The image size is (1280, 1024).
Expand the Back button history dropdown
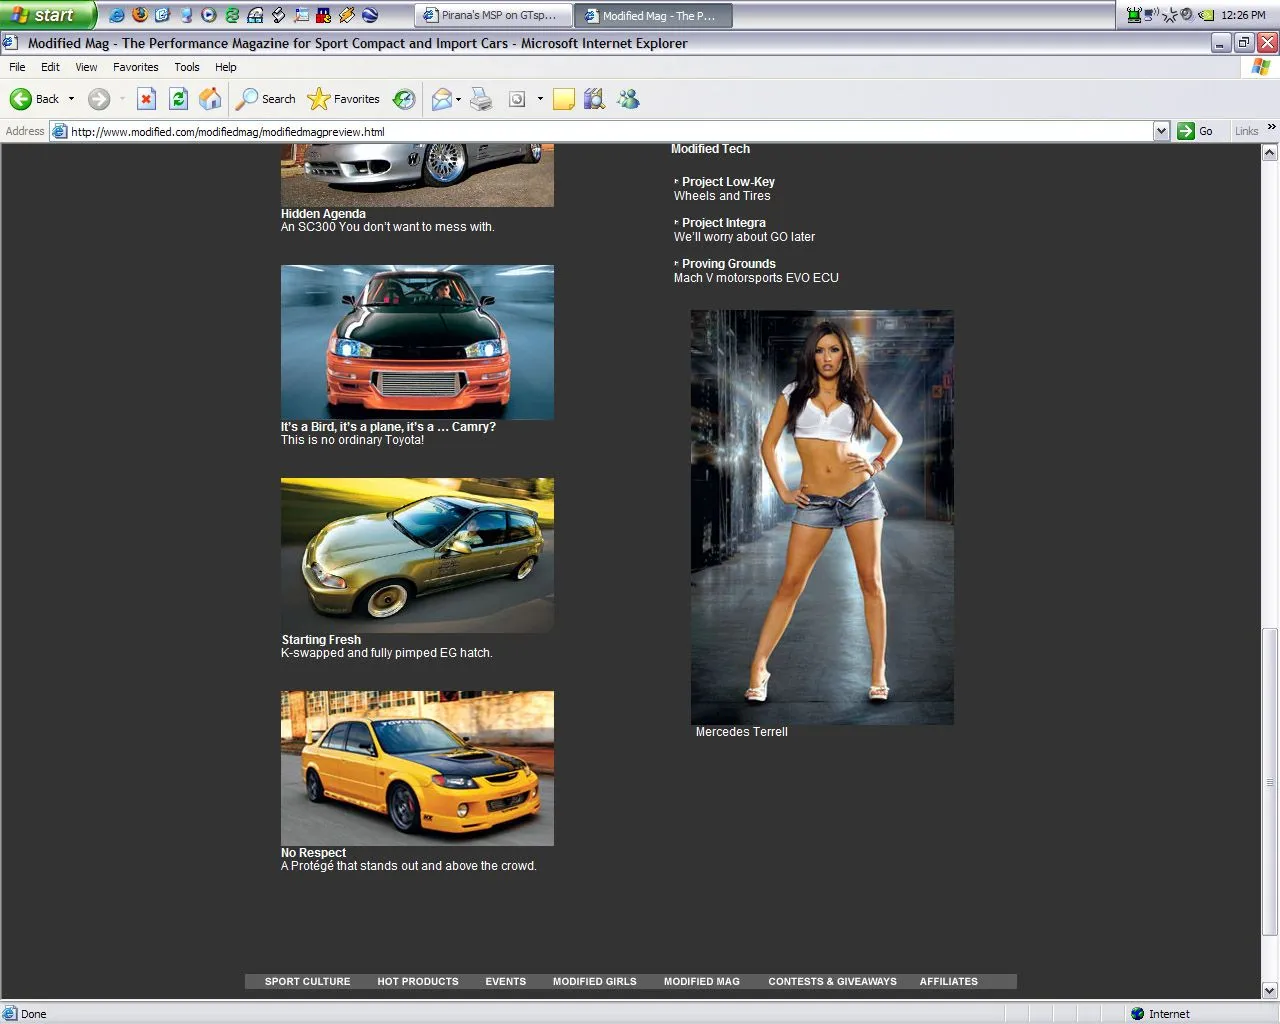pyautogui.click(x=71, y=99)
